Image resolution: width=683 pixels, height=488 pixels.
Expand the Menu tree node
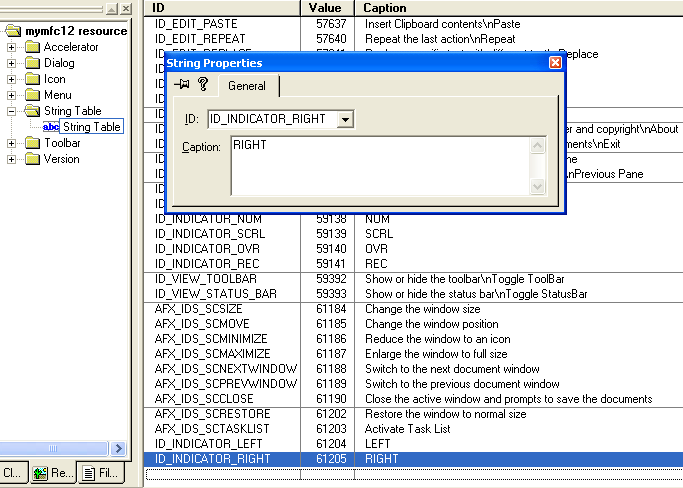pyautogui.click(x=13, y=95)
